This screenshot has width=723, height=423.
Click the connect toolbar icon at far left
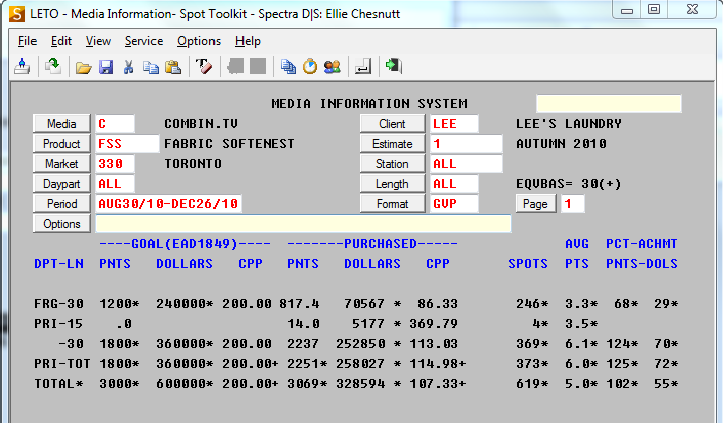(x=22, y=67)
